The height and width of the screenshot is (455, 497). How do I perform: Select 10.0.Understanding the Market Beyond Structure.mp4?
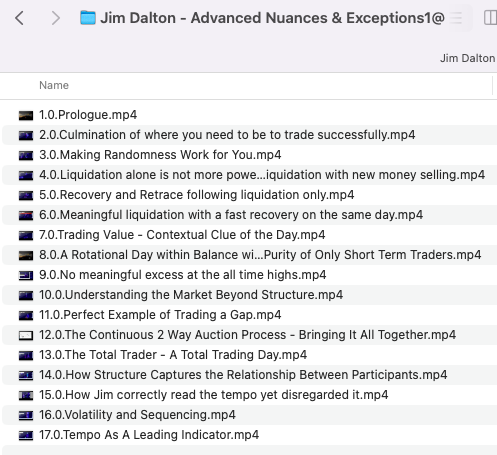coord(249,295)
